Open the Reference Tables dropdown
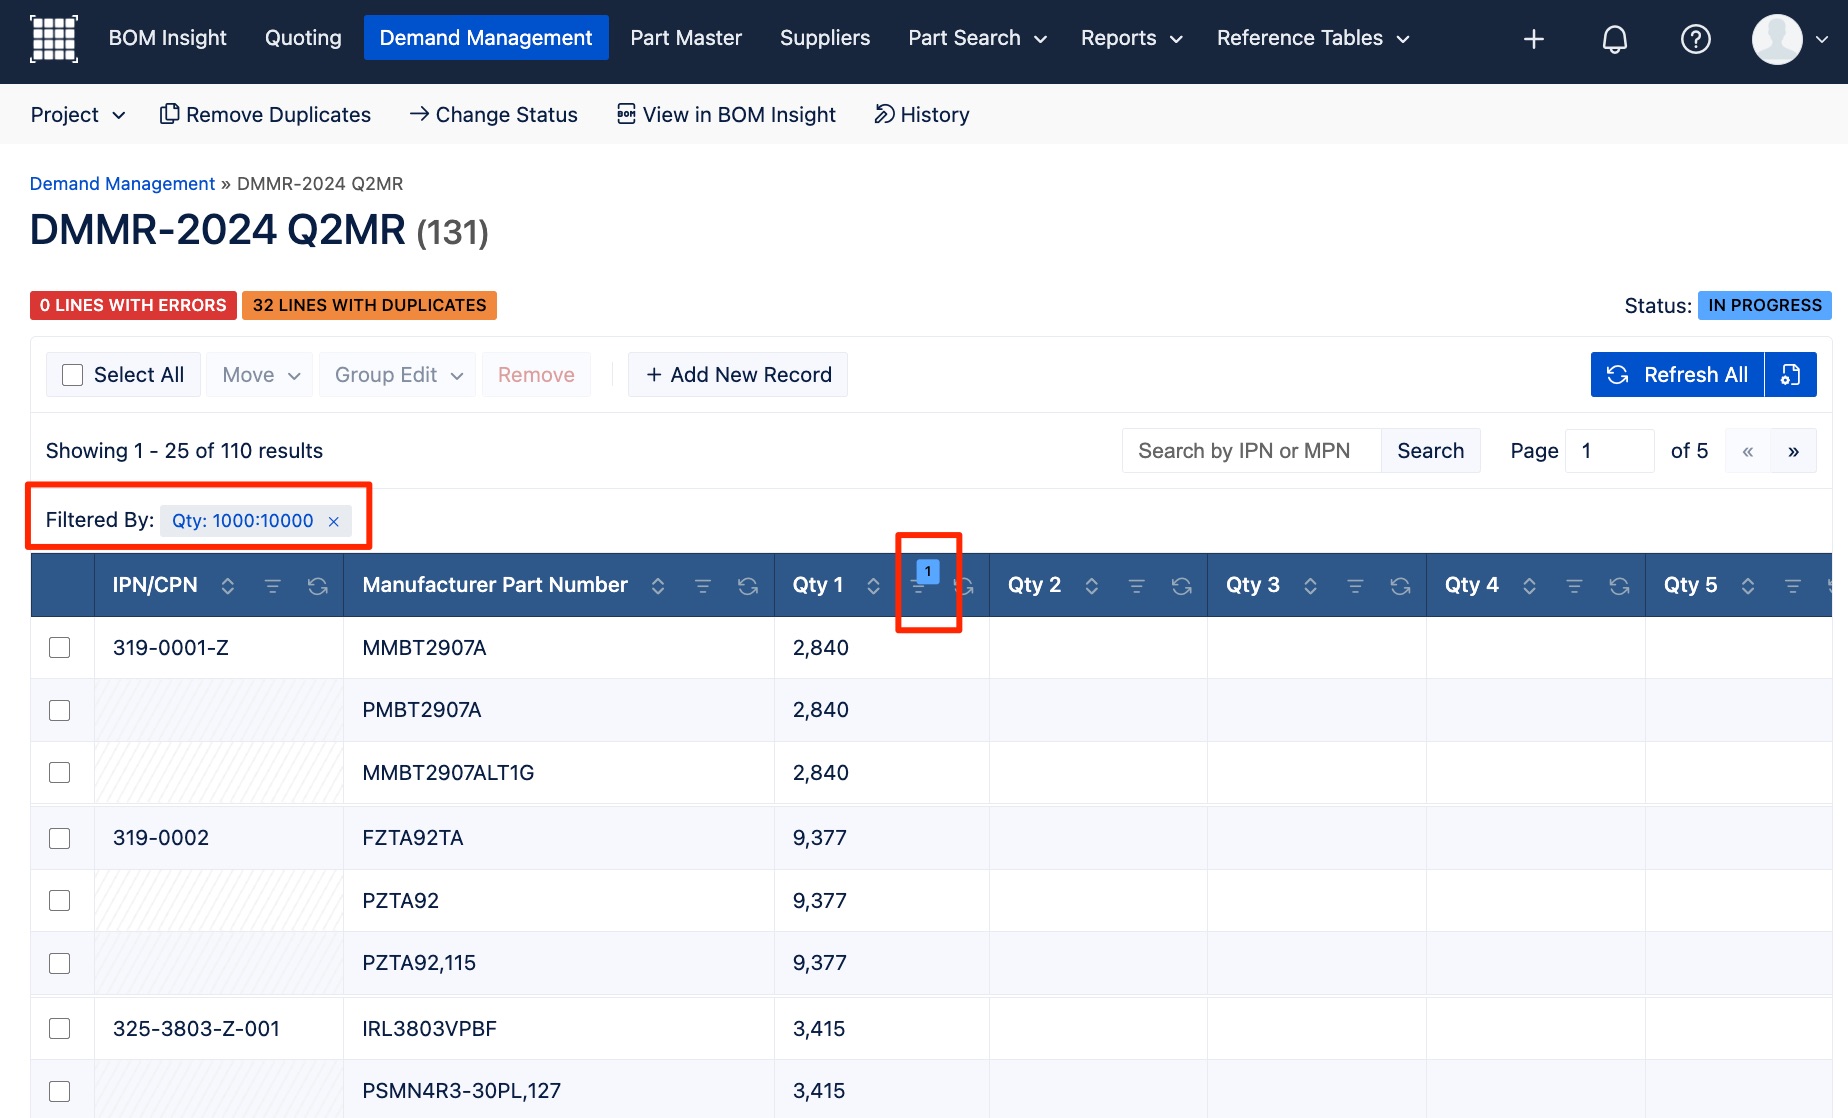Image resolution: width=1848 pixels, height=1118 pixels. pyautogui.click(x=1313, y=38)
